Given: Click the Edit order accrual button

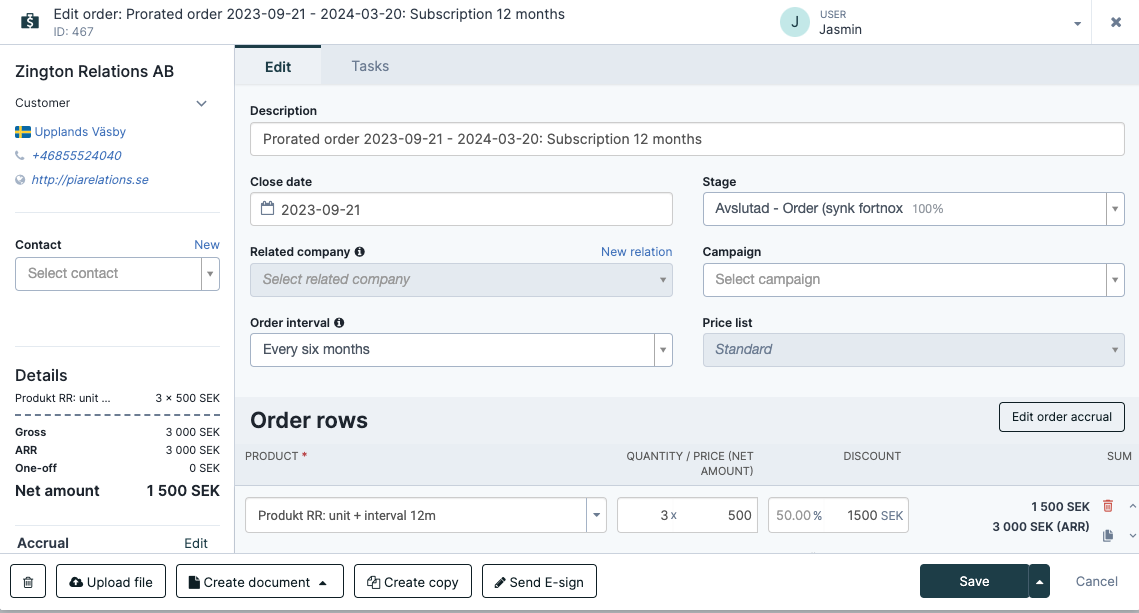Looking at the screenshot, I should 1061,417.
